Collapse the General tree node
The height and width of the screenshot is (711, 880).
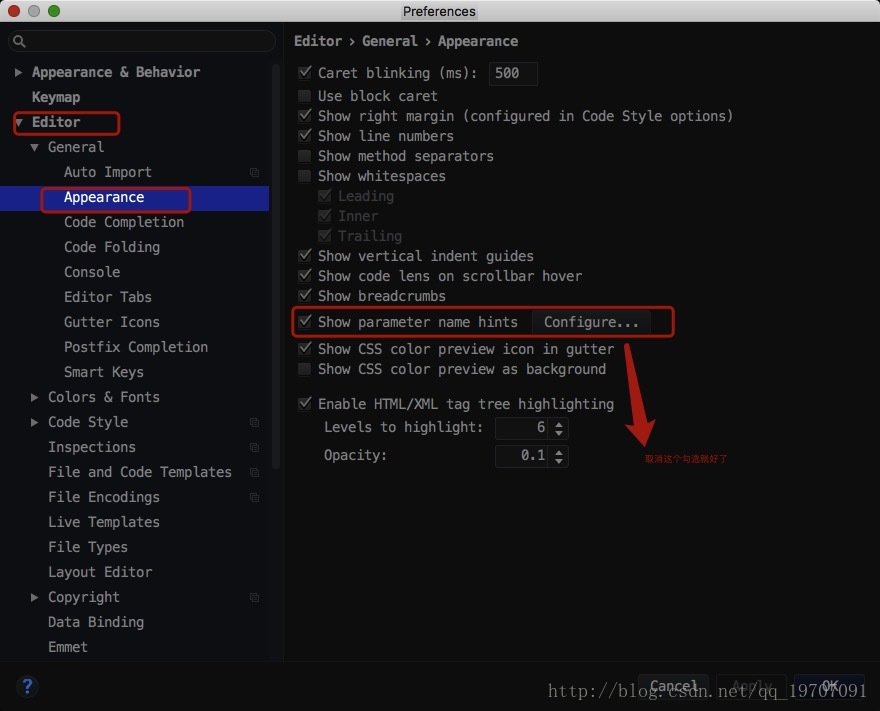coord(35,147)
